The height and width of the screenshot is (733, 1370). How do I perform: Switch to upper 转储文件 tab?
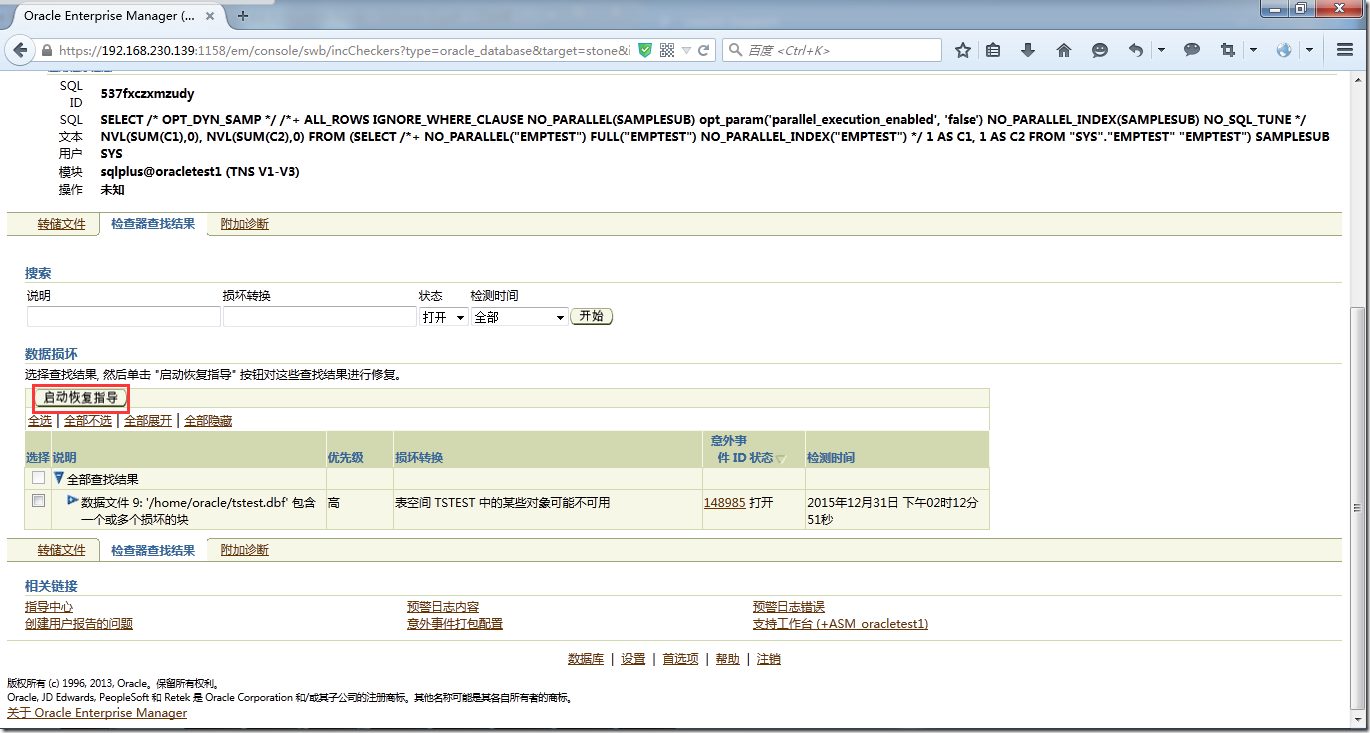[x=62, y=224]
